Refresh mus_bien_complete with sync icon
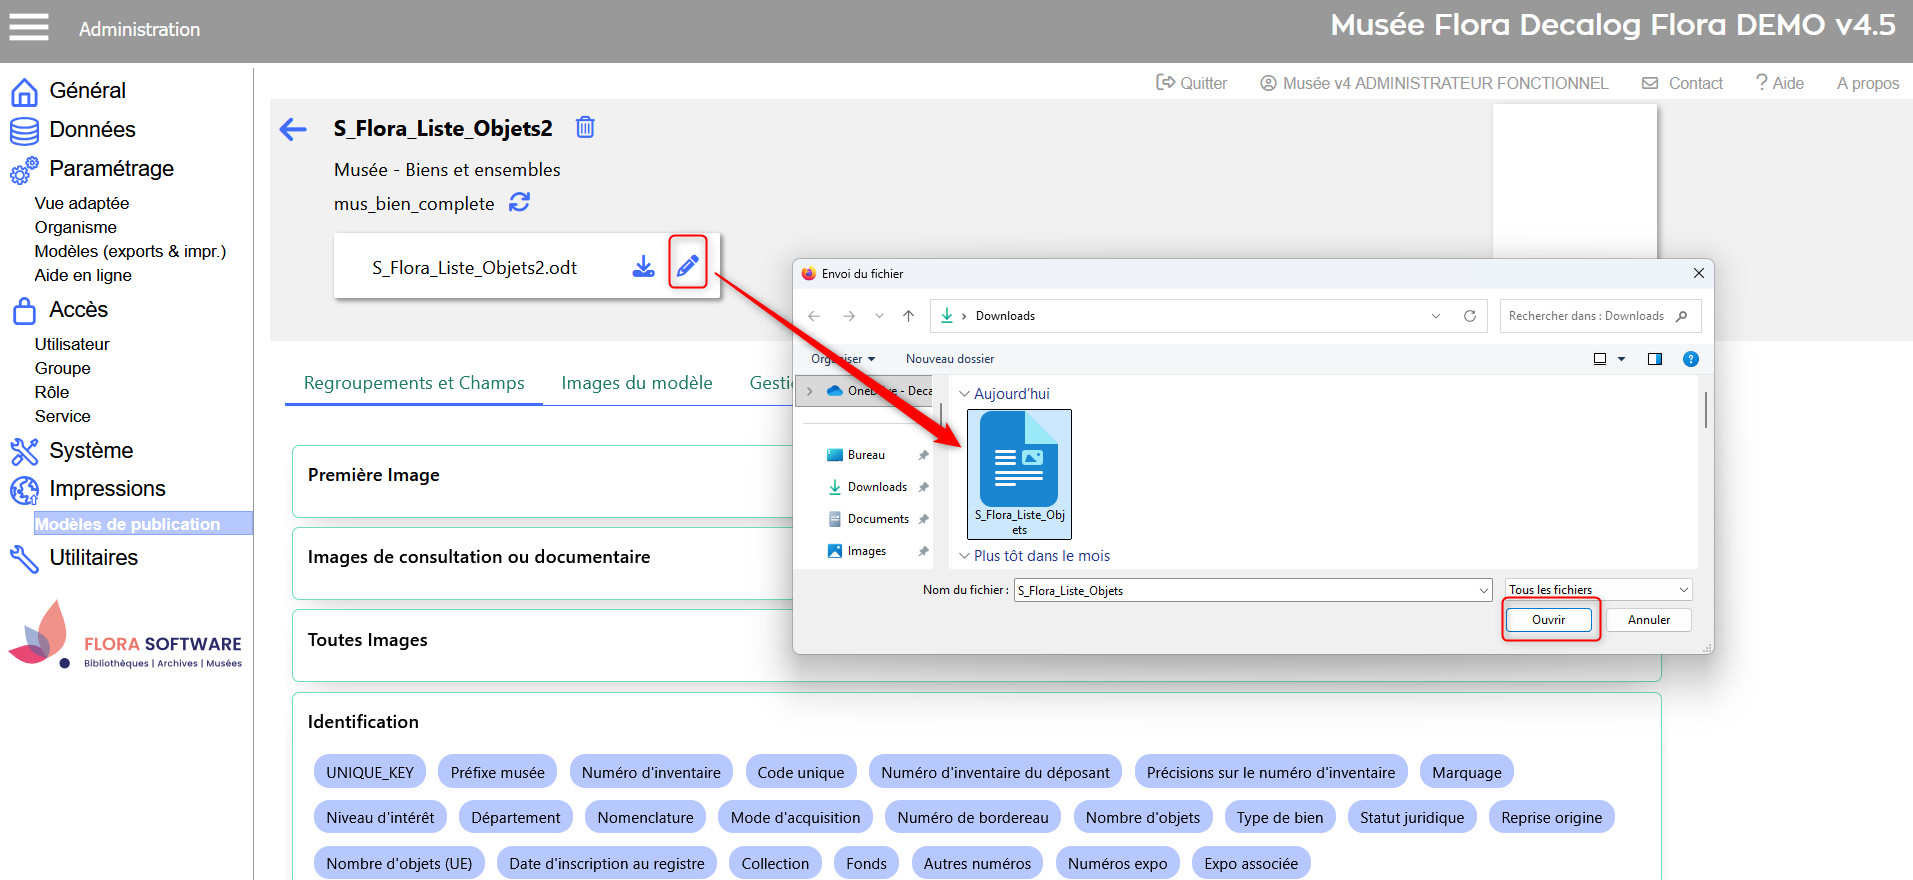Viewport: 1913px width, 880px height. tap(519, 202)
